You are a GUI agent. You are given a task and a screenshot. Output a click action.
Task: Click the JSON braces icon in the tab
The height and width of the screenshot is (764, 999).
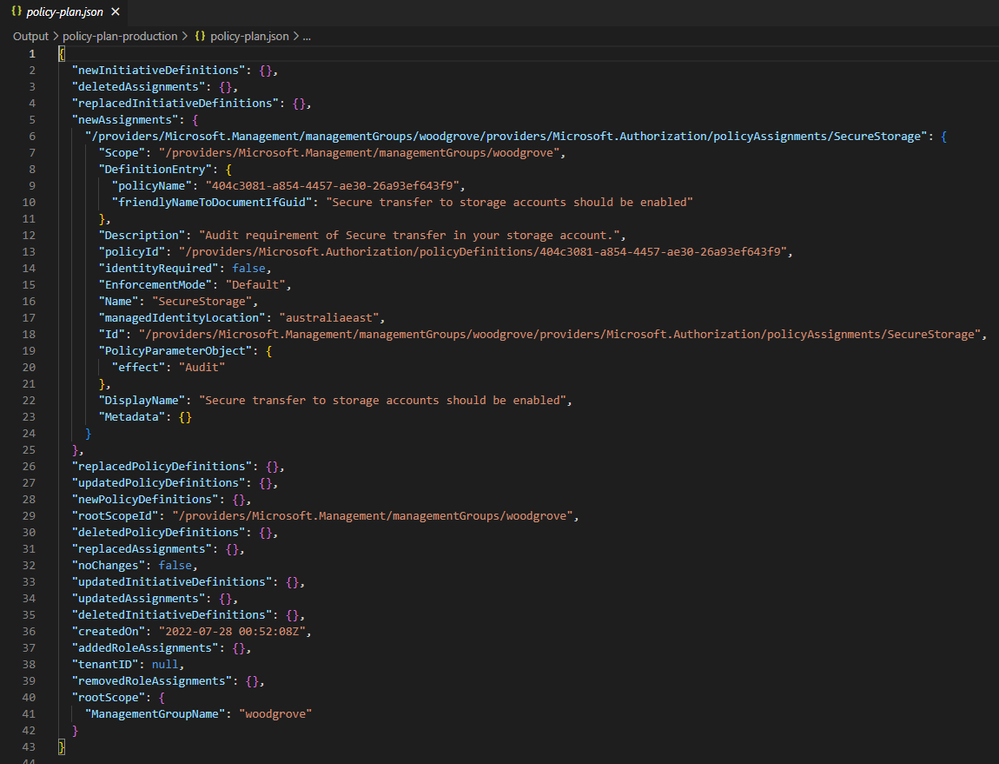point(17,11)
